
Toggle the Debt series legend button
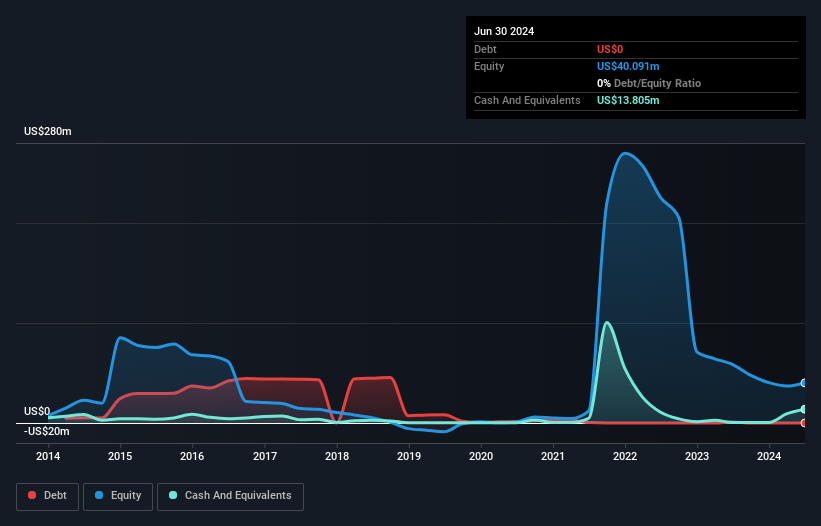point(48,496)
